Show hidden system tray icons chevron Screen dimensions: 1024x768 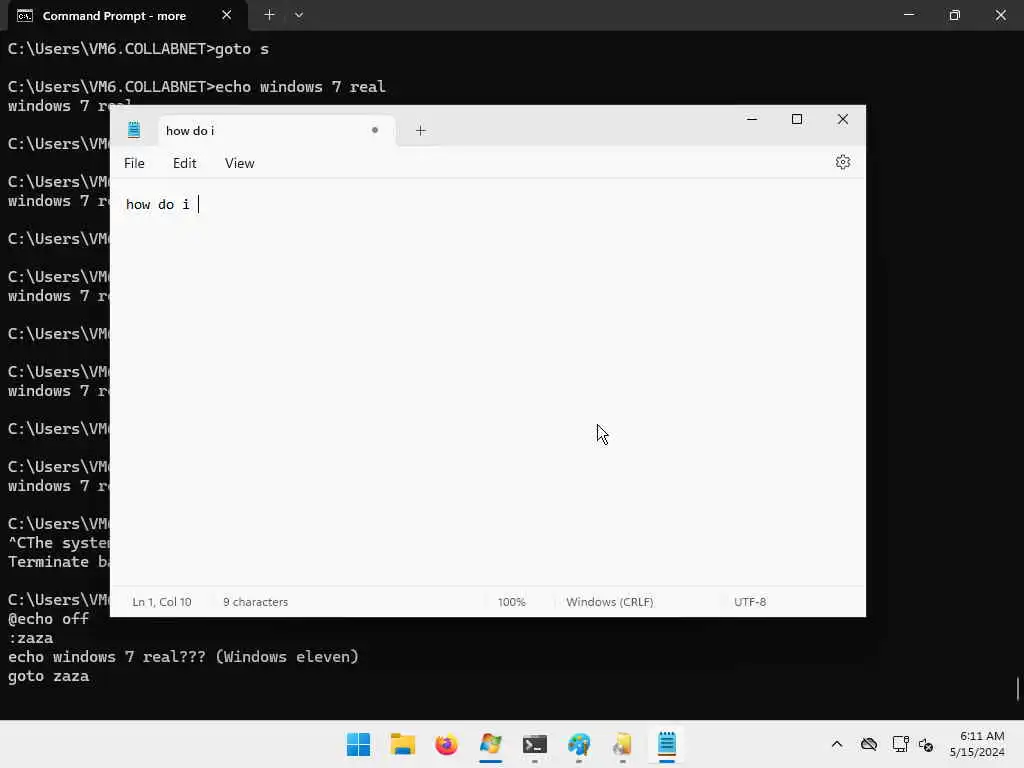point(837,744)
